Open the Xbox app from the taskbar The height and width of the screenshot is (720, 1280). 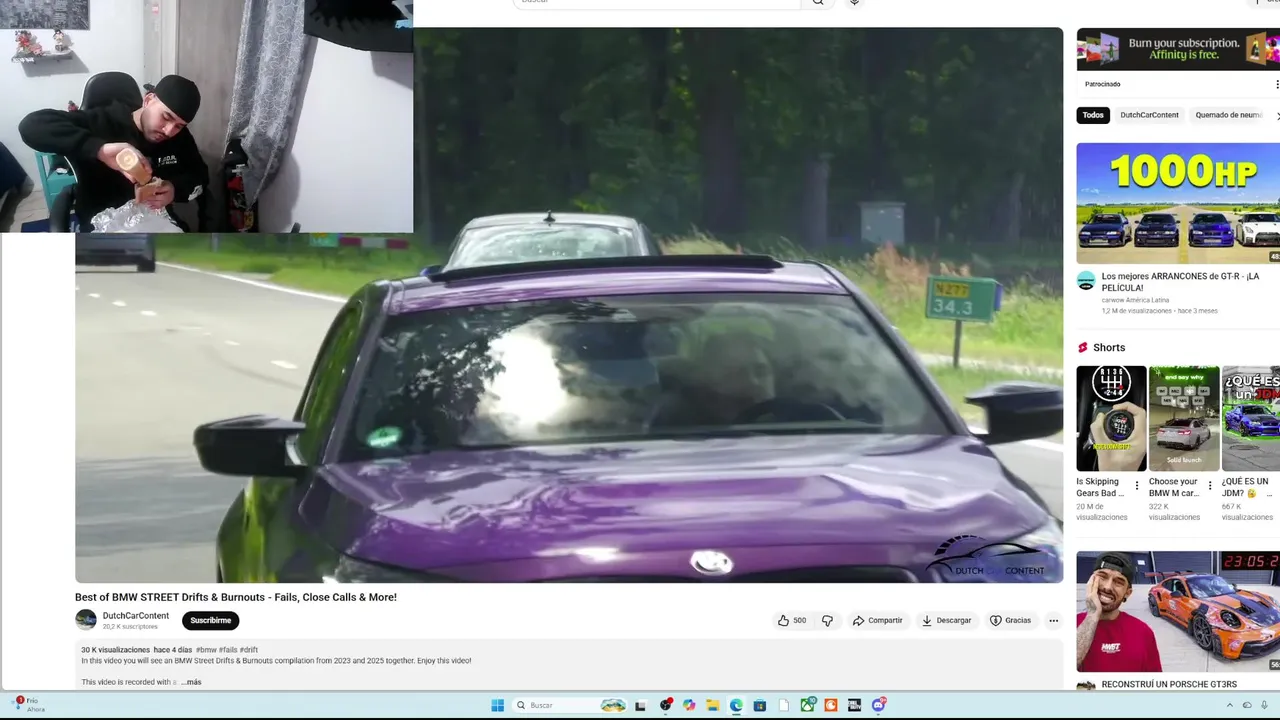click(807, 705)
